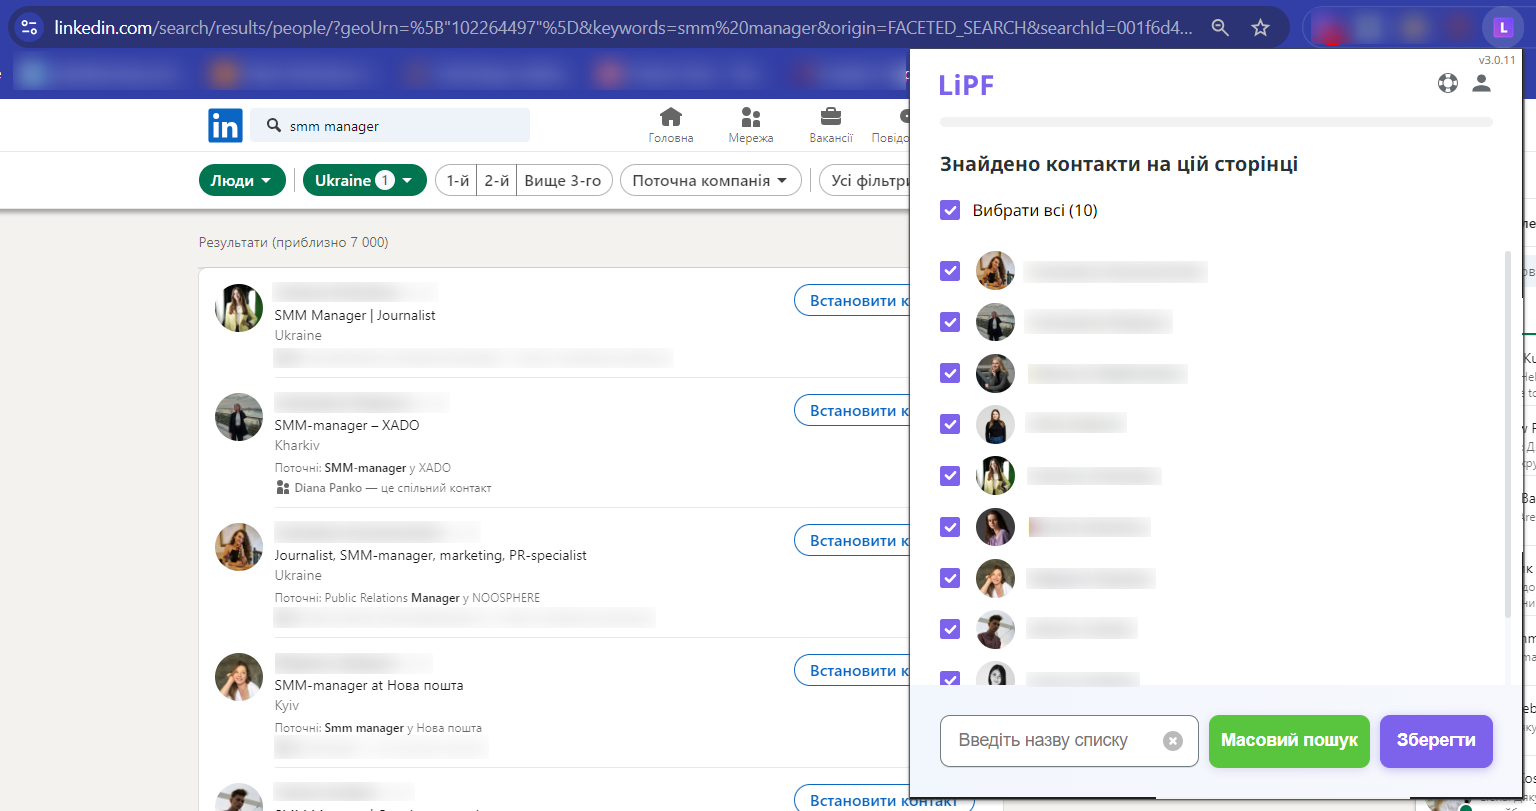Uncheck the sixth contact in LiPF list
The height and width of the screenshot is (811, 1536).
click(x=950, y=526)
